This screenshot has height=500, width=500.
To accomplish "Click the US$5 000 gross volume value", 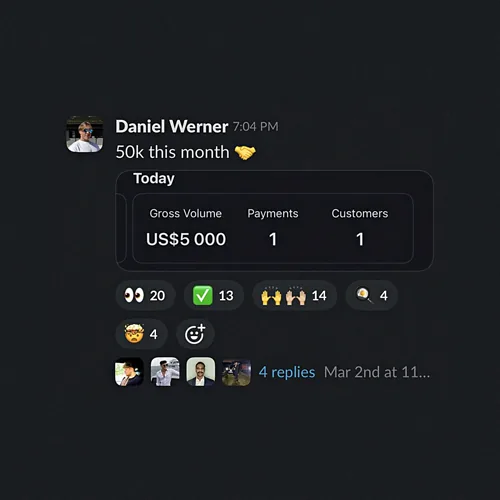I will click(x=186, y=239).
